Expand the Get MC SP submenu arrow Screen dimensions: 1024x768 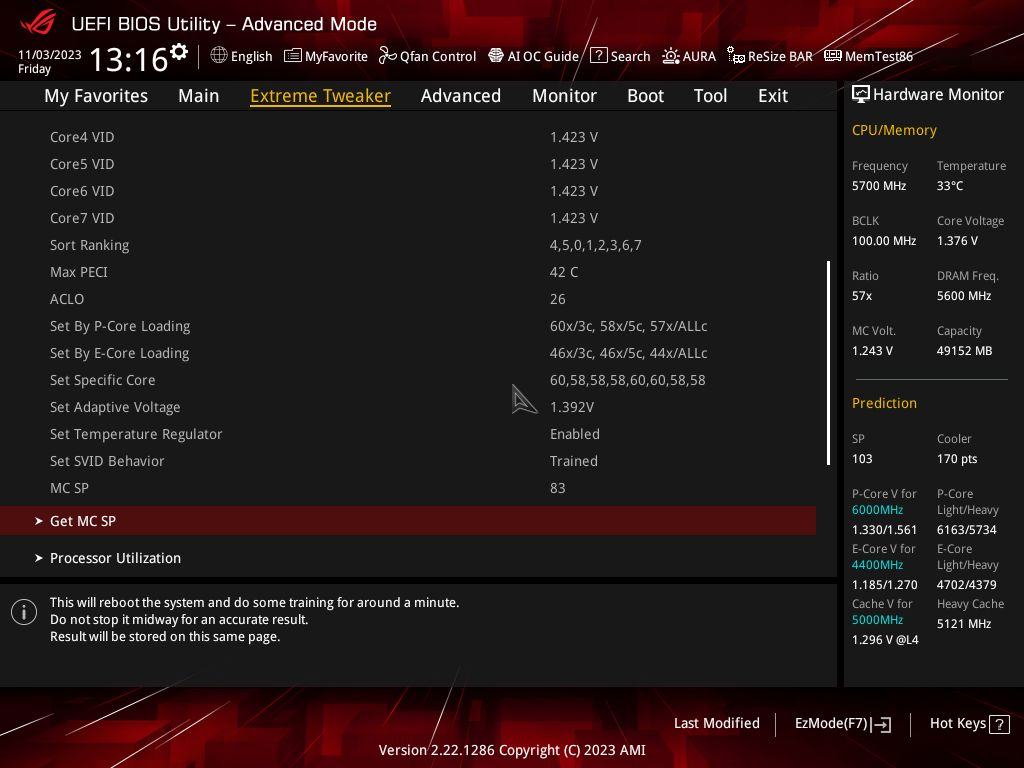(39, 521)
